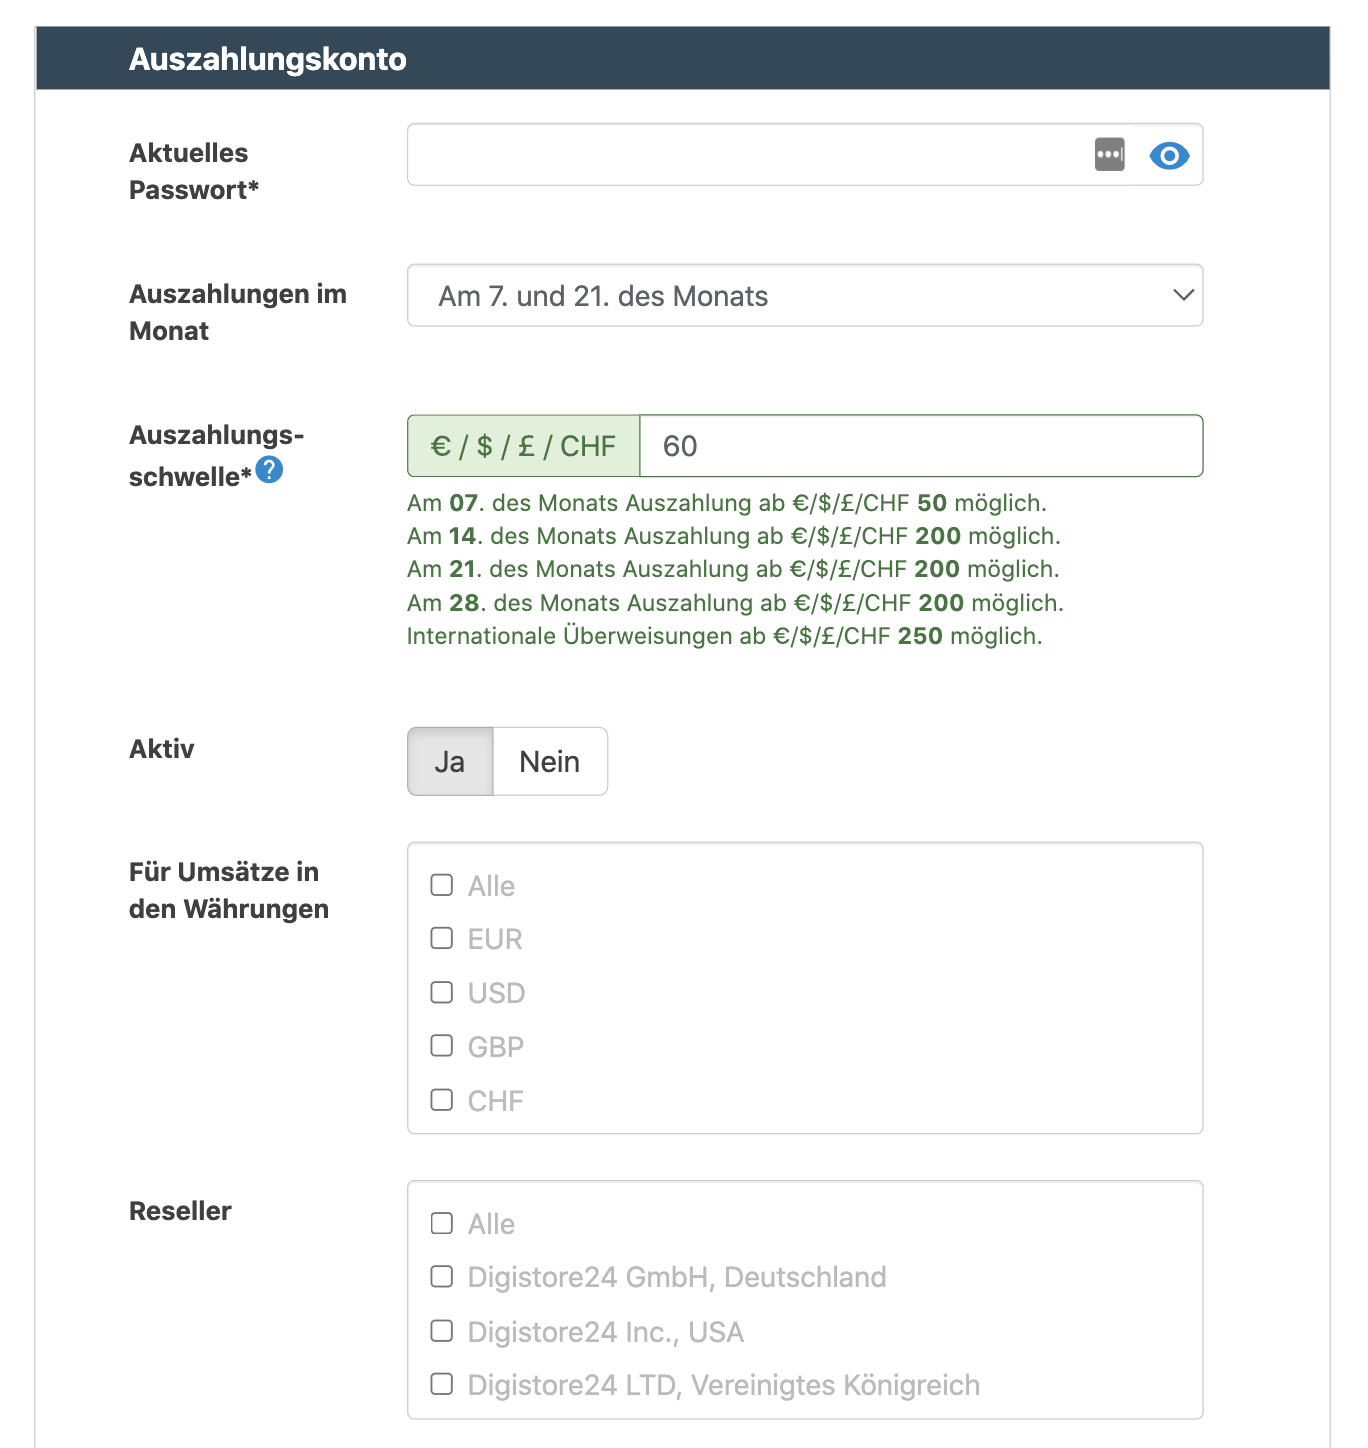
Task: Check Alle in the Reseller list
Action: tap(442, 1224)
